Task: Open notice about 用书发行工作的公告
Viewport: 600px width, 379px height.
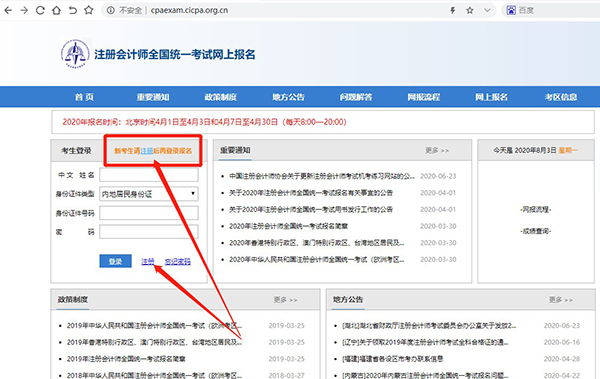Action: (311, 209)
